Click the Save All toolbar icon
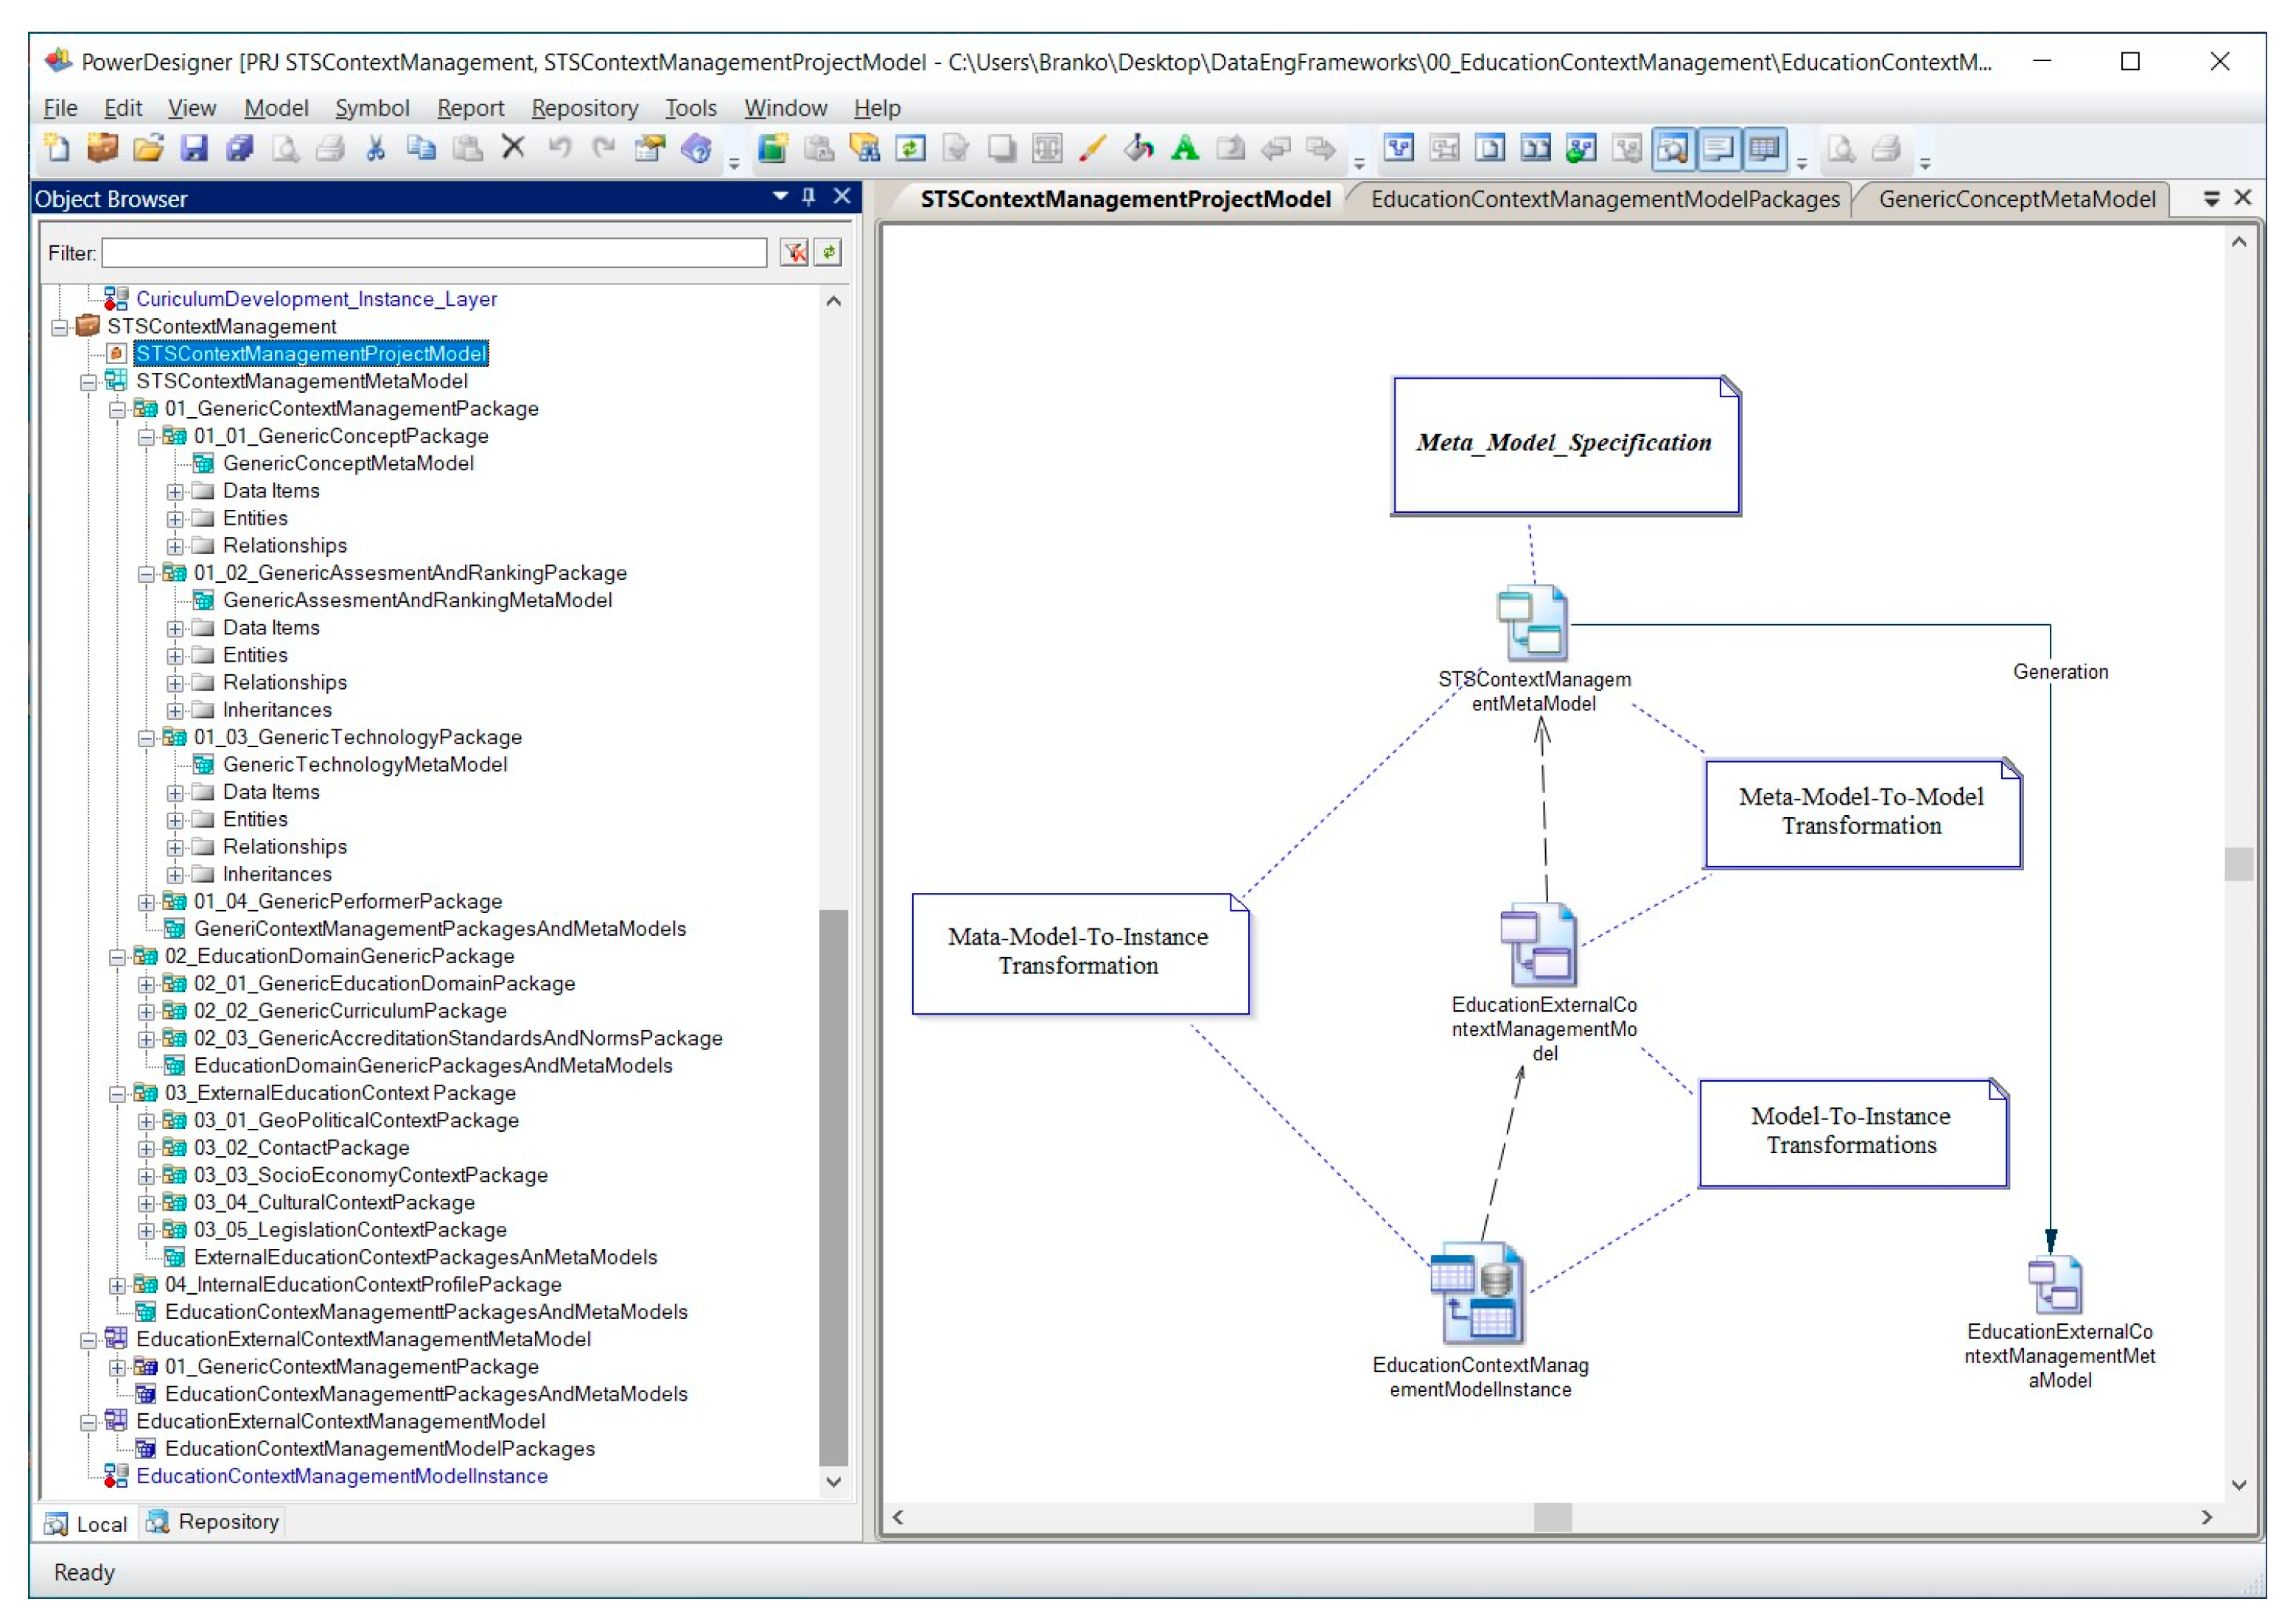The height and width of the screenshot is (1624, 2293). coord(239,149)
